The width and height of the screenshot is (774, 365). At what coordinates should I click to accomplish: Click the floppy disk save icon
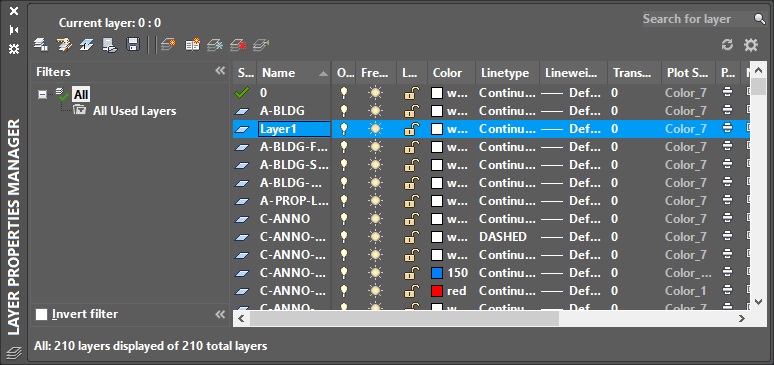(x=133, y=45)
